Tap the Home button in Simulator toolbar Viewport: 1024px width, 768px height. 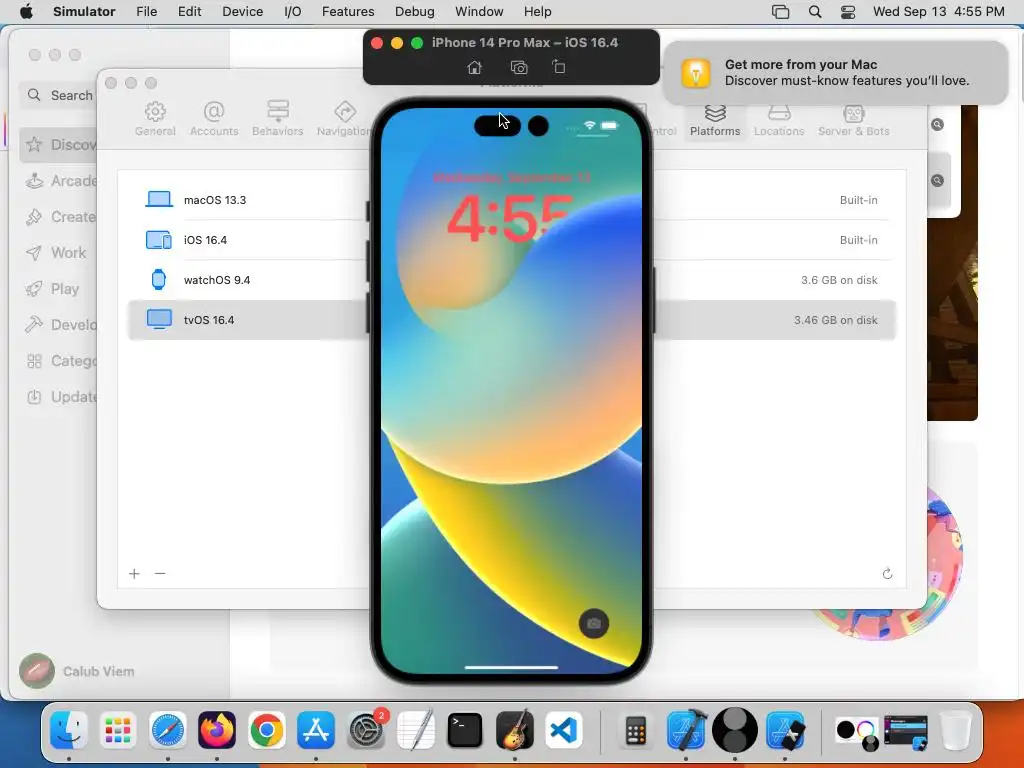(475, 67)
